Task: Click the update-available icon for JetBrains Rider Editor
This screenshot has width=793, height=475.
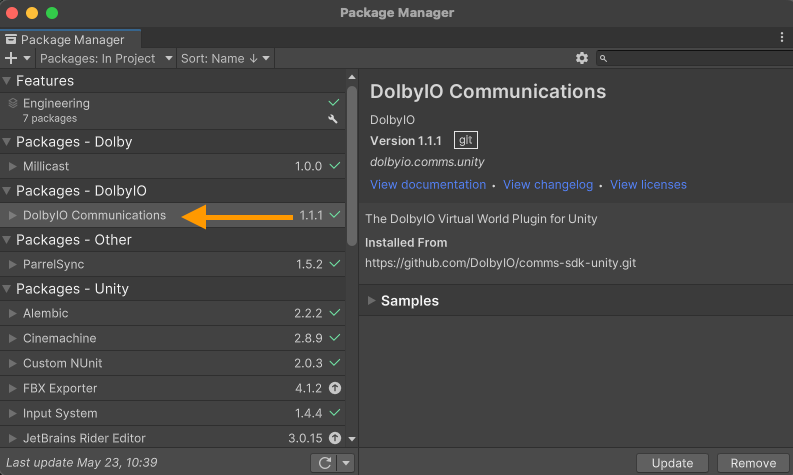Action: click(x=335, y=438)
